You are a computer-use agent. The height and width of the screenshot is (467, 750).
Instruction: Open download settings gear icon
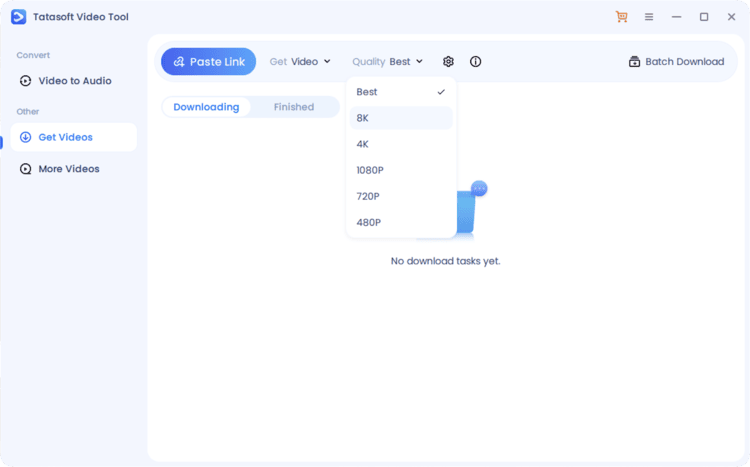(448, 62)
